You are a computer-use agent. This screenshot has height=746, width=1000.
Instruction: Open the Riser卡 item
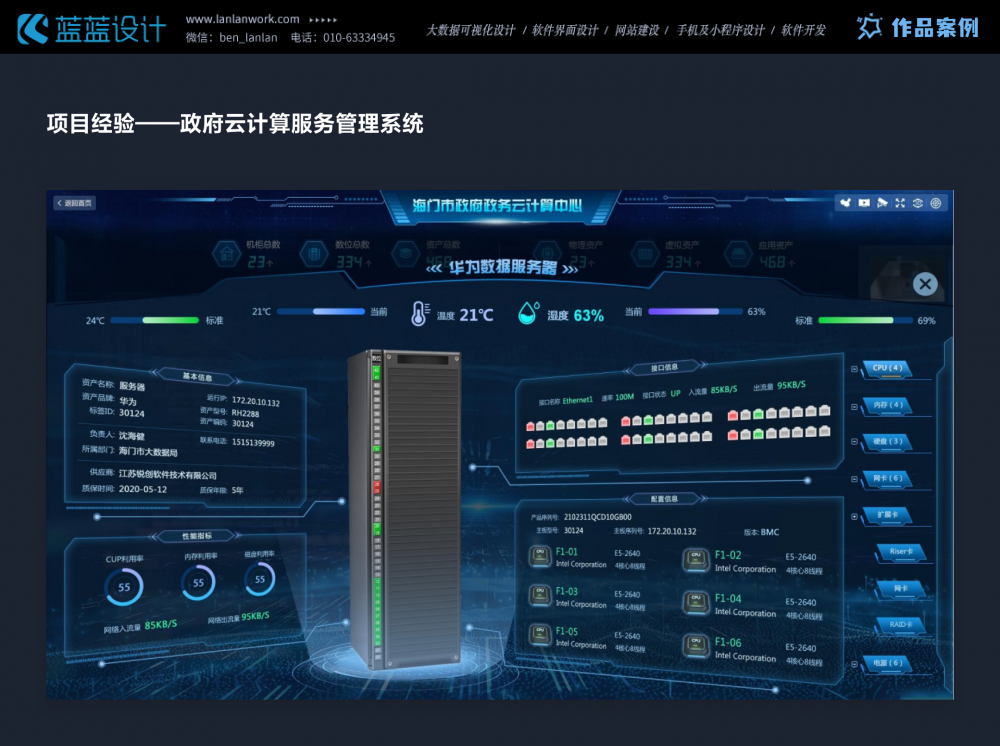900,552
